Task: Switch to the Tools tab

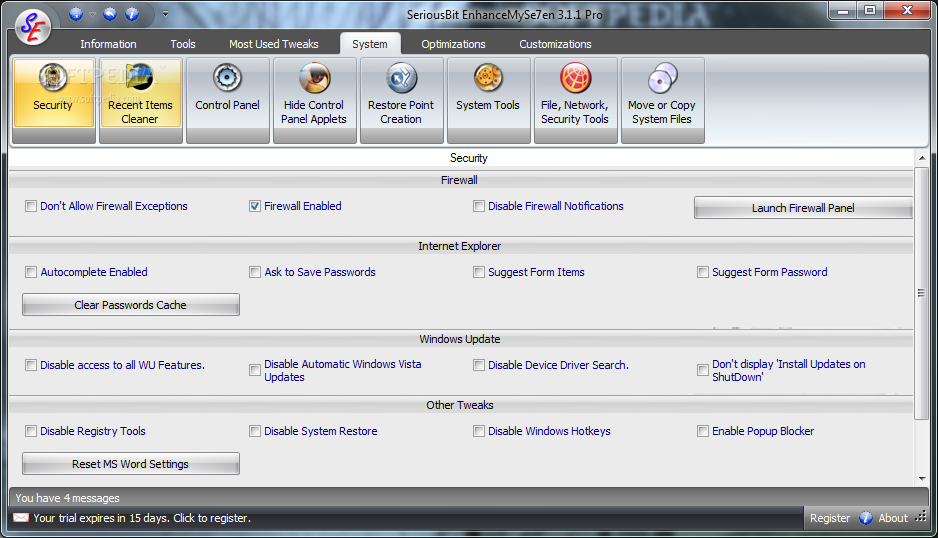Action: pyautogui.click(x=183, y=44)
